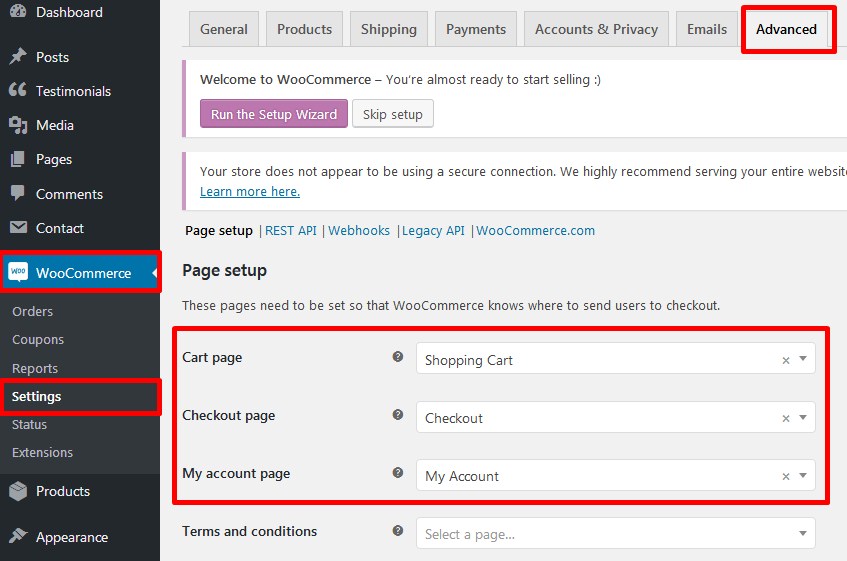The image size is (847, 561).
Task: Click the Products box icon in sidebar
Action: (x=18, y=491)
